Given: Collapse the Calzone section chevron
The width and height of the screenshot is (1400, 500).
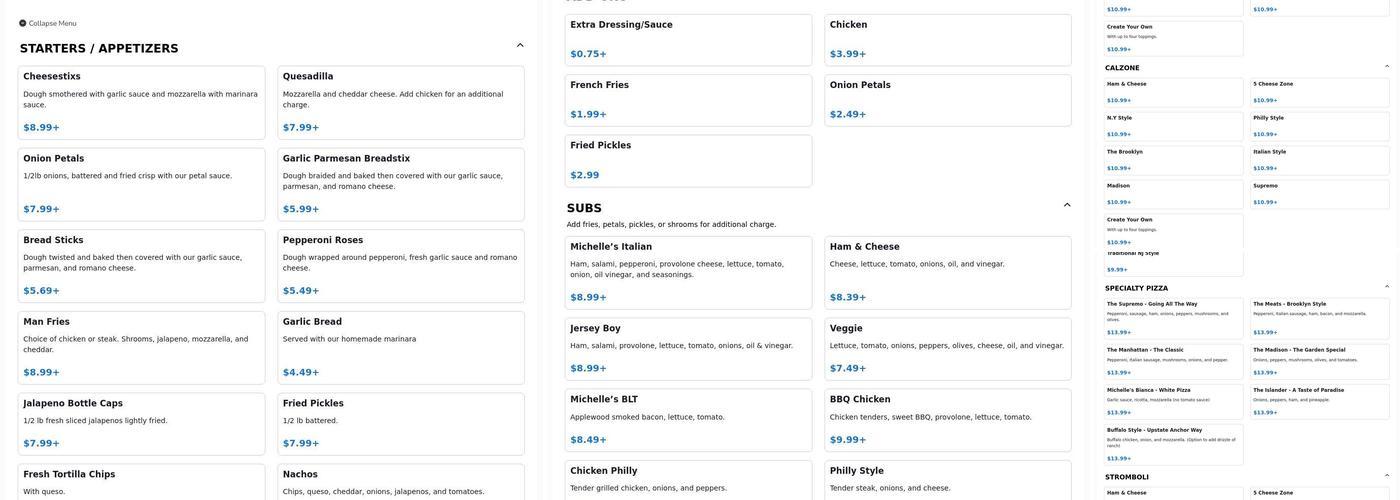Looking at the screenshot, I should tap(1386, 67).
